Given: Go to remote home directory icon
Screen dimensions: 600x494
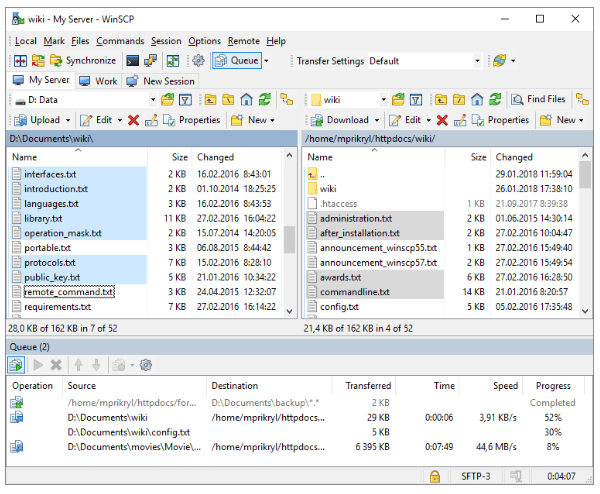Looking at the screenshot, I should pos(477,100).
